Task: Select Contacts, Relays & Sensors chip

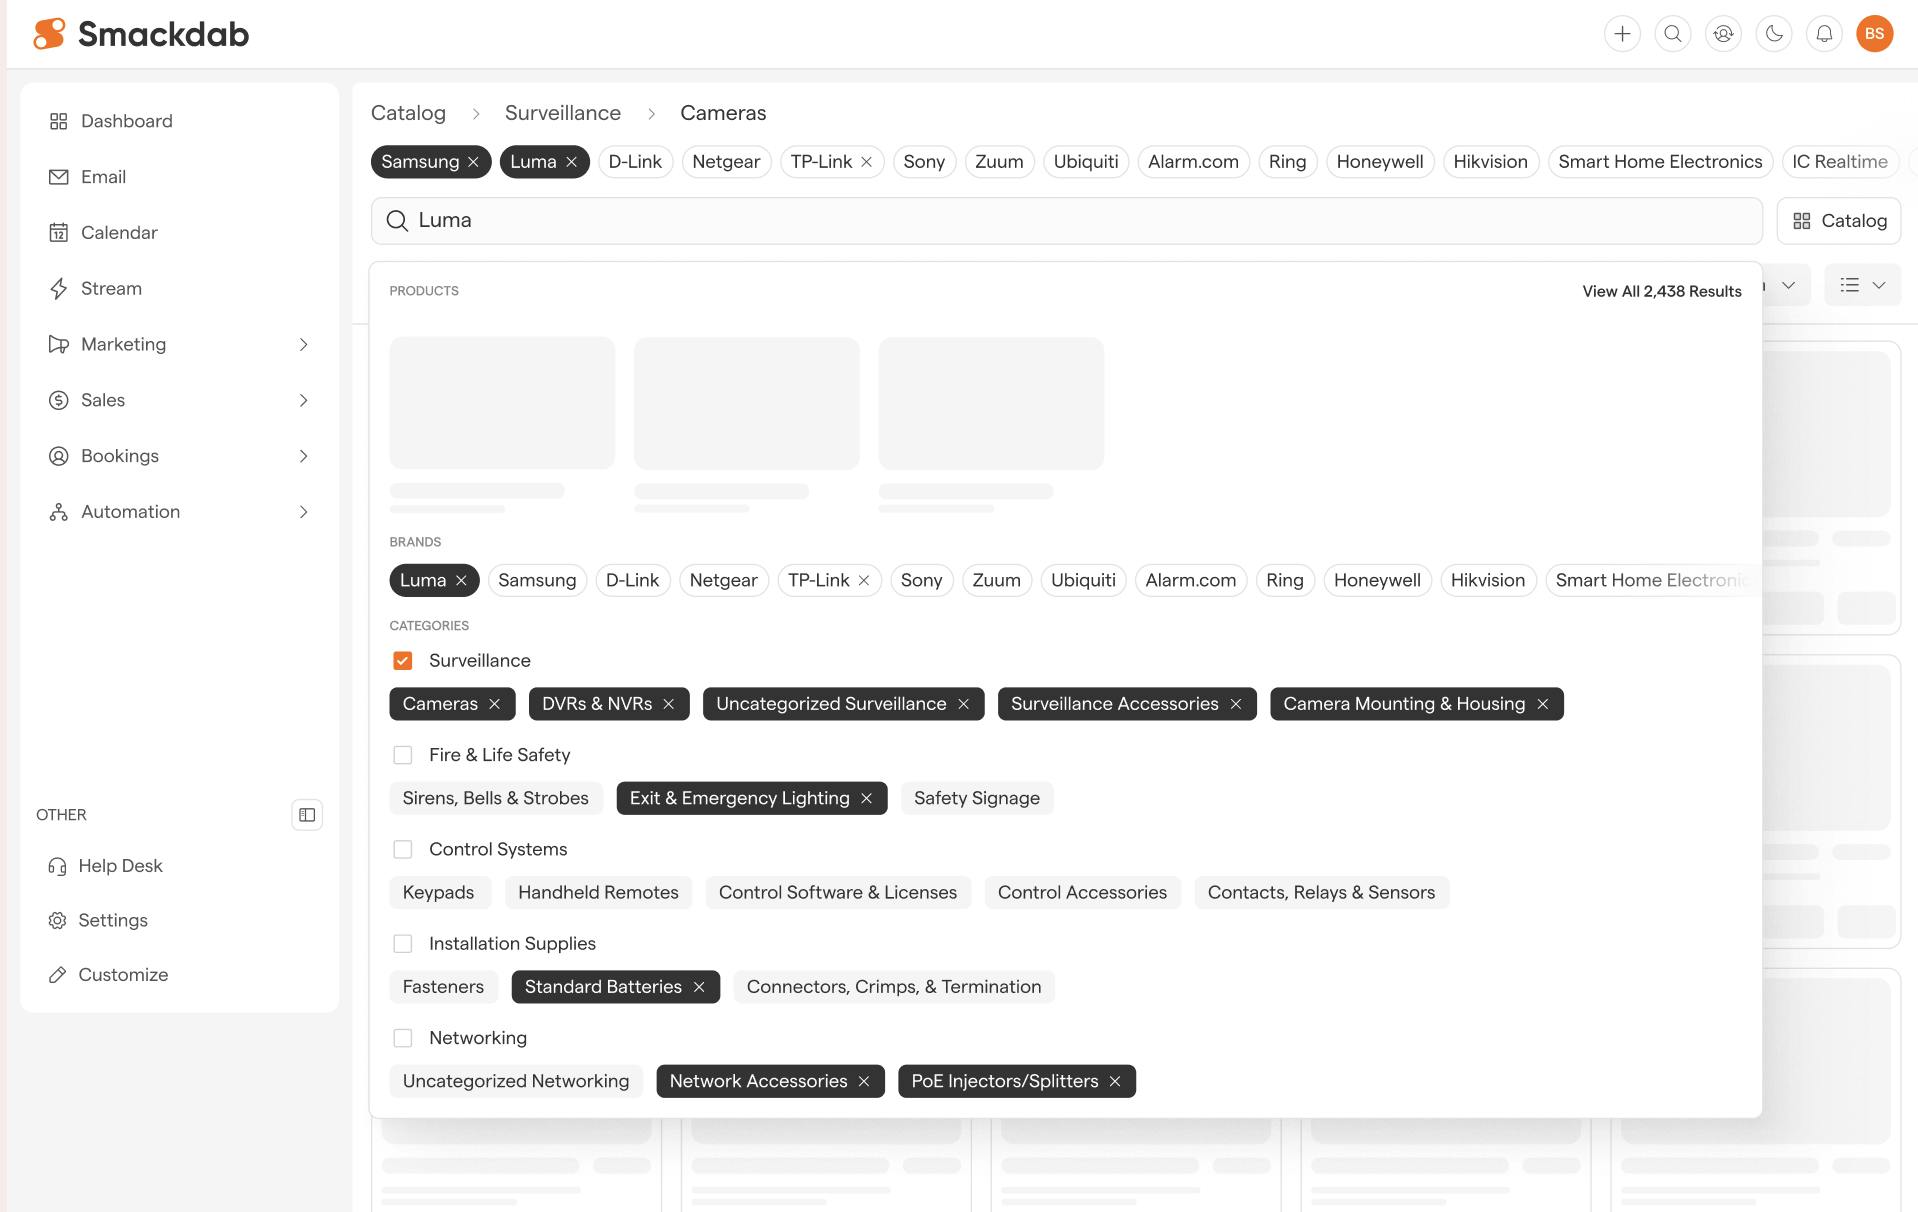Action: (x=1321, y=893)
